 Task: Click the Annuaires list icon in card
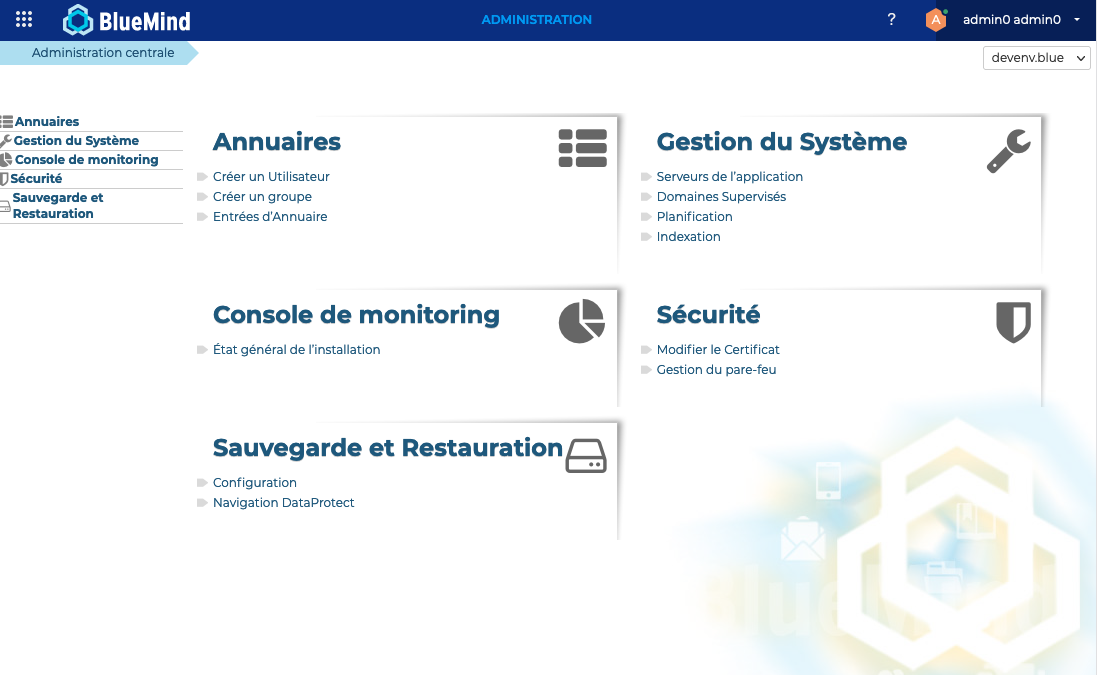pyautogui.click(x=582, y=148)
